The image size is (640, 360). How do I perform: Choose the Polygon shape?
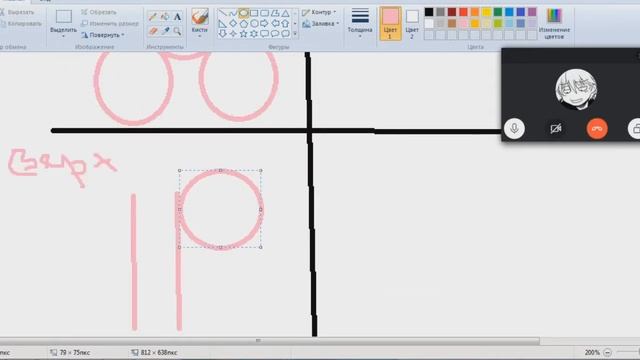275,13
